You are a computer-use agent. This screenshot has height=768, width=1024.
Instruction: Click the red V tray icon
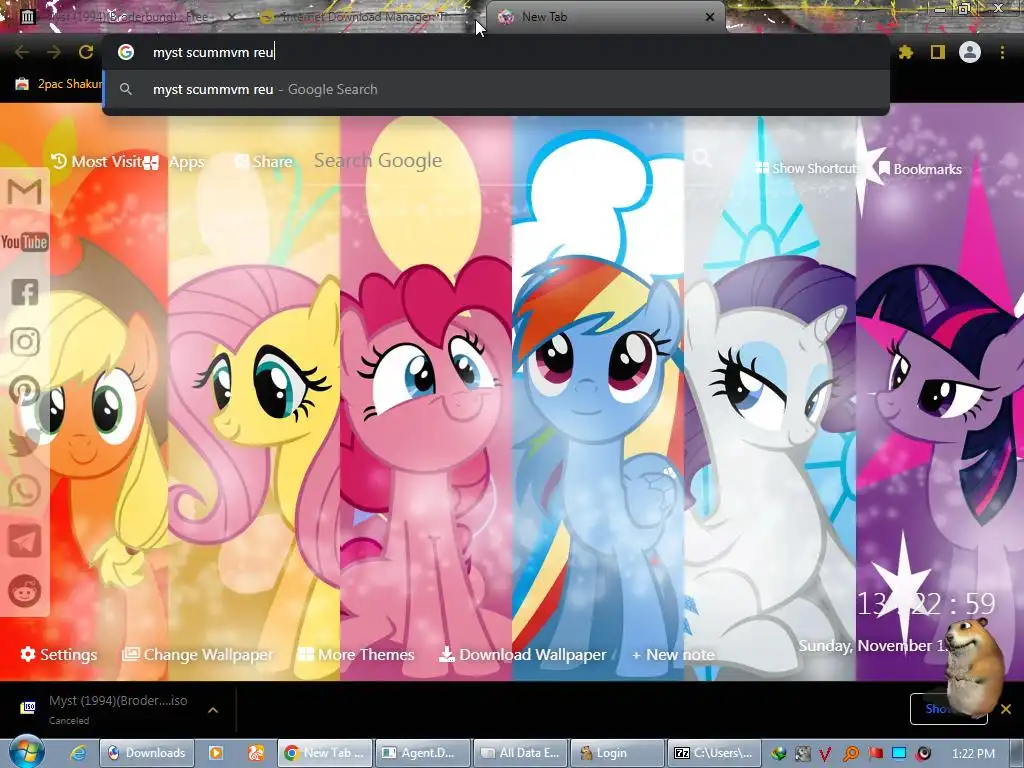click(825, 754)
